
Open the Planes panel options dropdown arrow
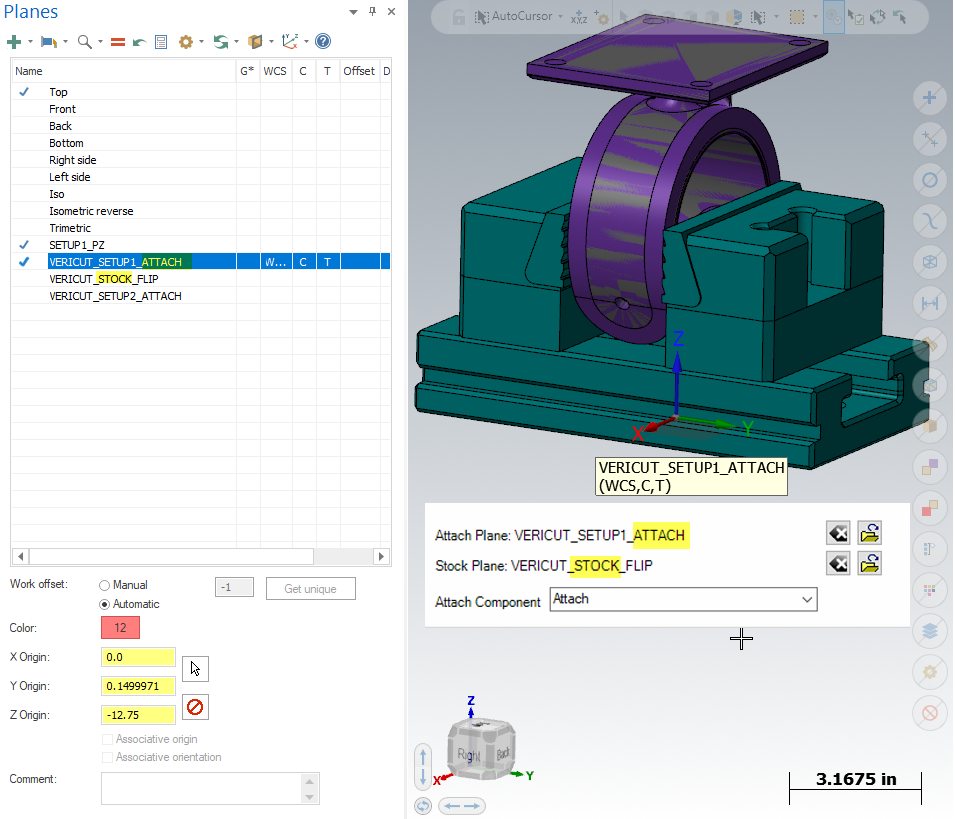353,12
